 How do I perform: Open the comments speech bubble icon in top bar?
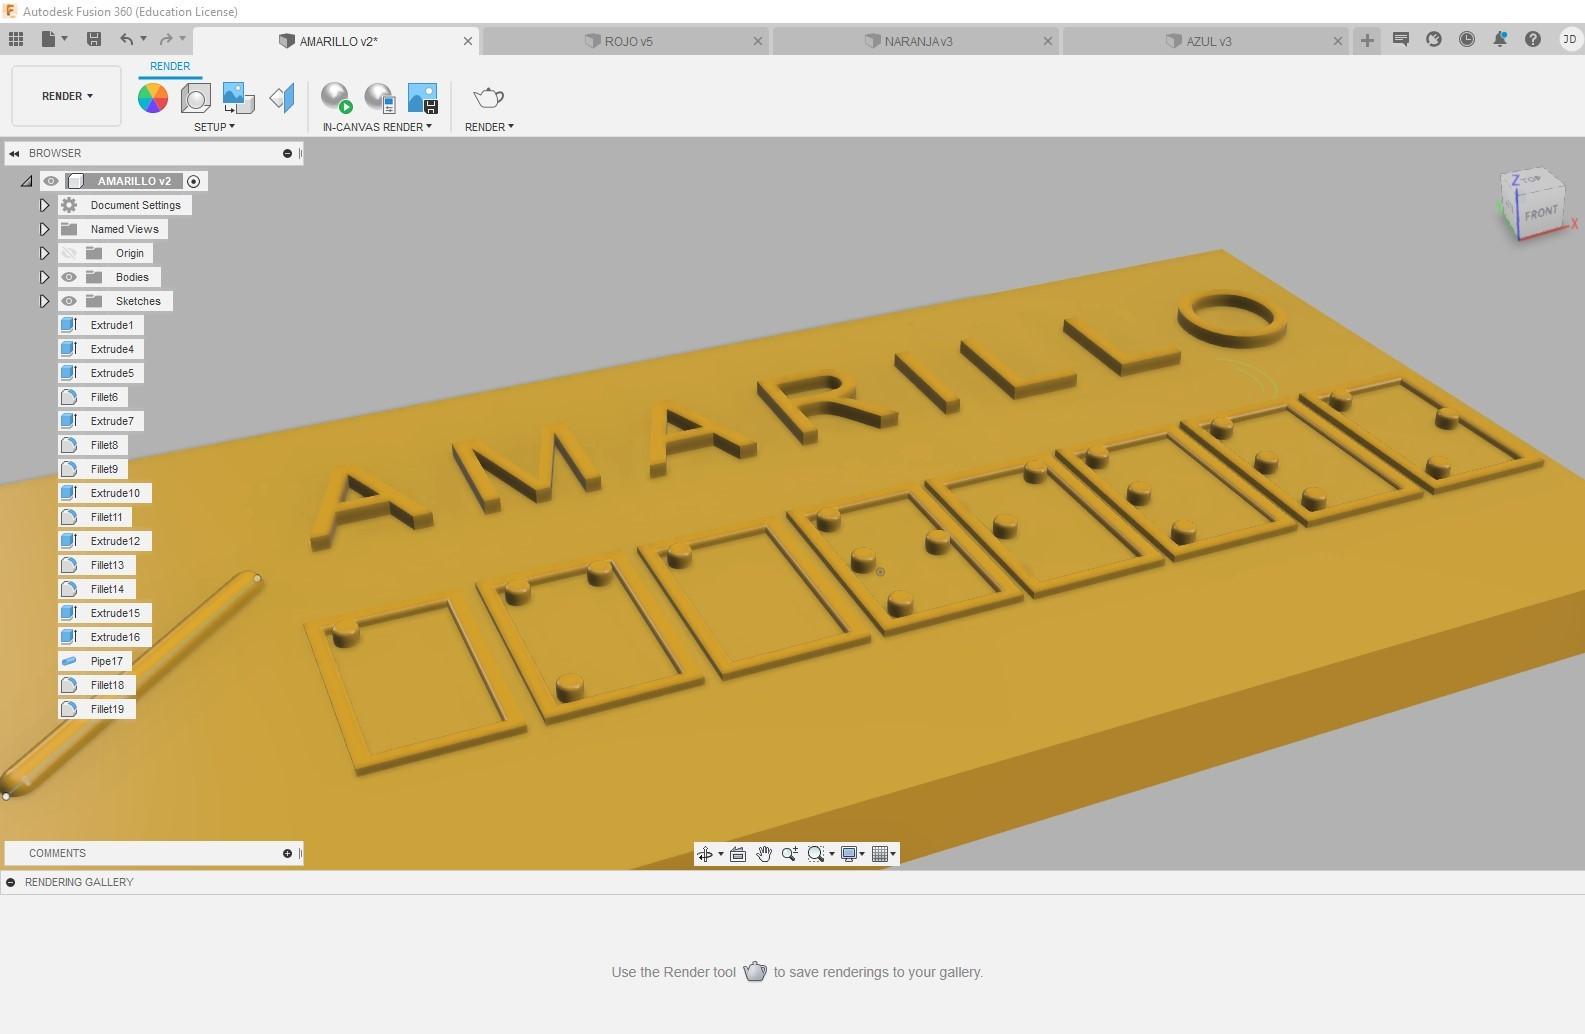click(x=1401, y=40)
